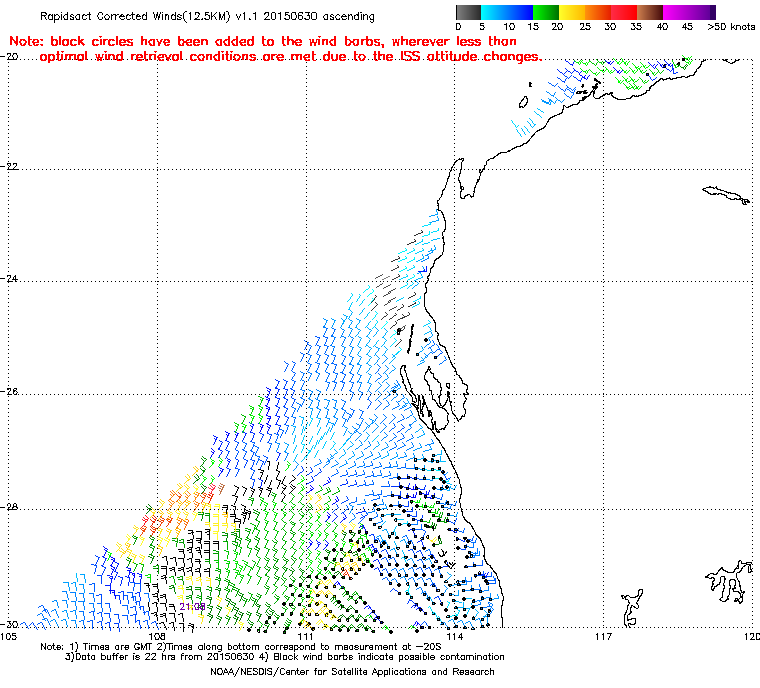Click the purple '21:08' swath time stamp
This screenshot has width=760, height=688.
click(x=192, y=607)
